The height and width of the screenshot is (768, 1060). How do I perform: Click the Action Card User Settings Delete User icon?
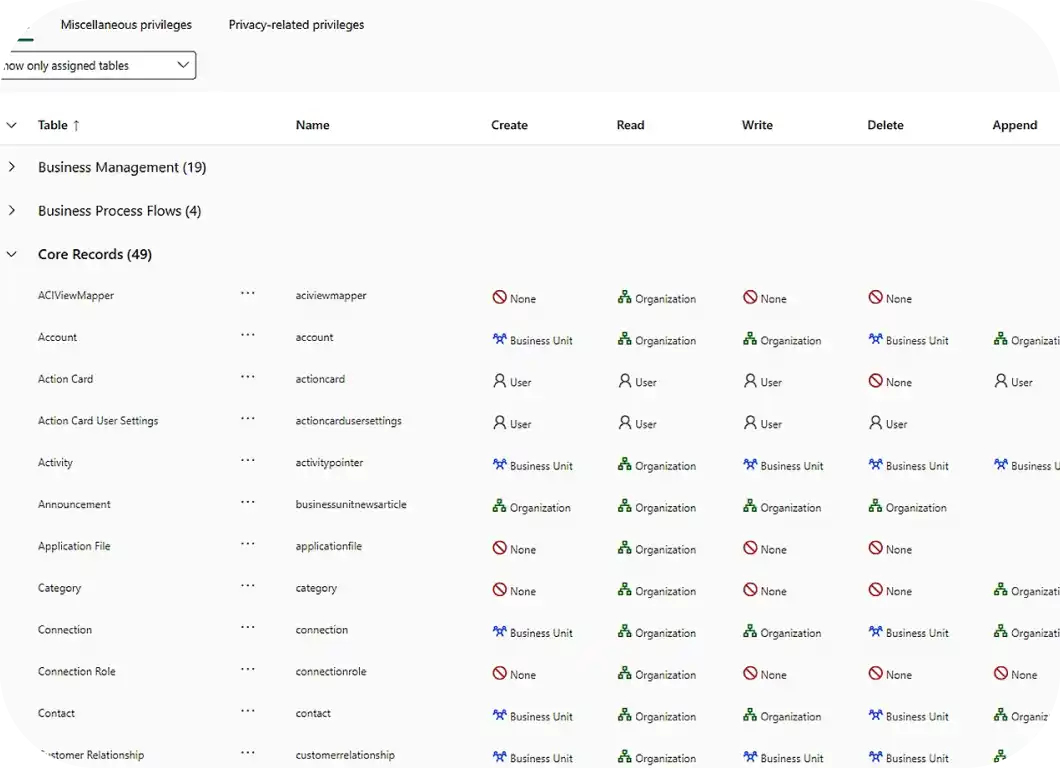pyautogui.click(x=875, y=423)
